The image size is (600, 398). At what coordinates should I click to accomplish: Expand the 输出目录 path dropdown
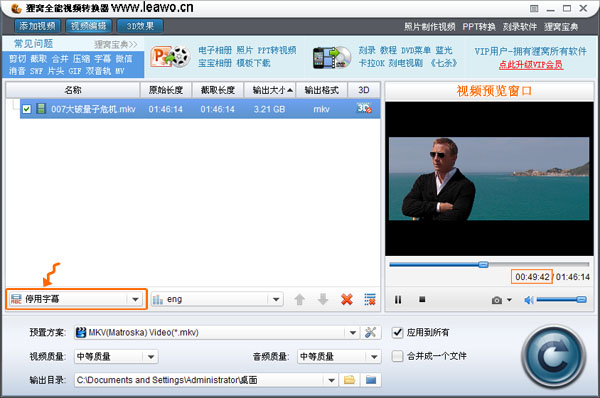(331, 380)
